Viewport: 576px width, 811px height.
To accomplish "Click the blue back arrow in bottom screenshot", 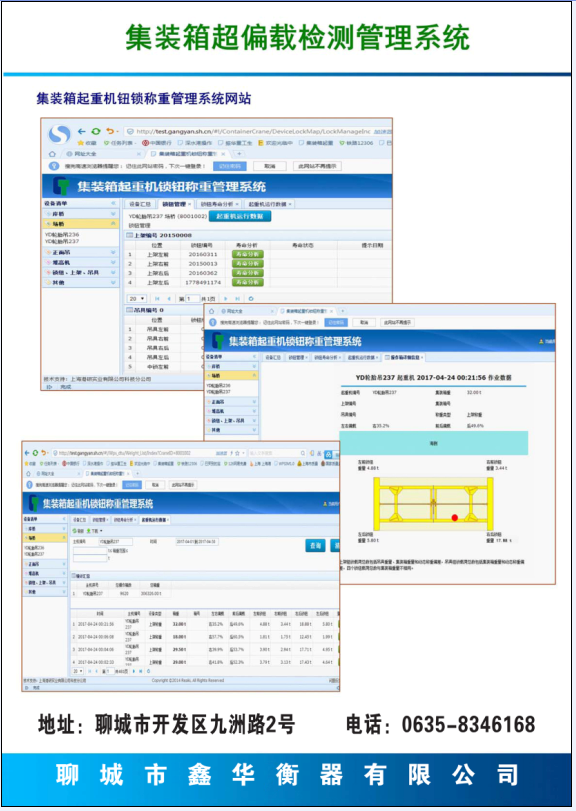I will (27, 453).
